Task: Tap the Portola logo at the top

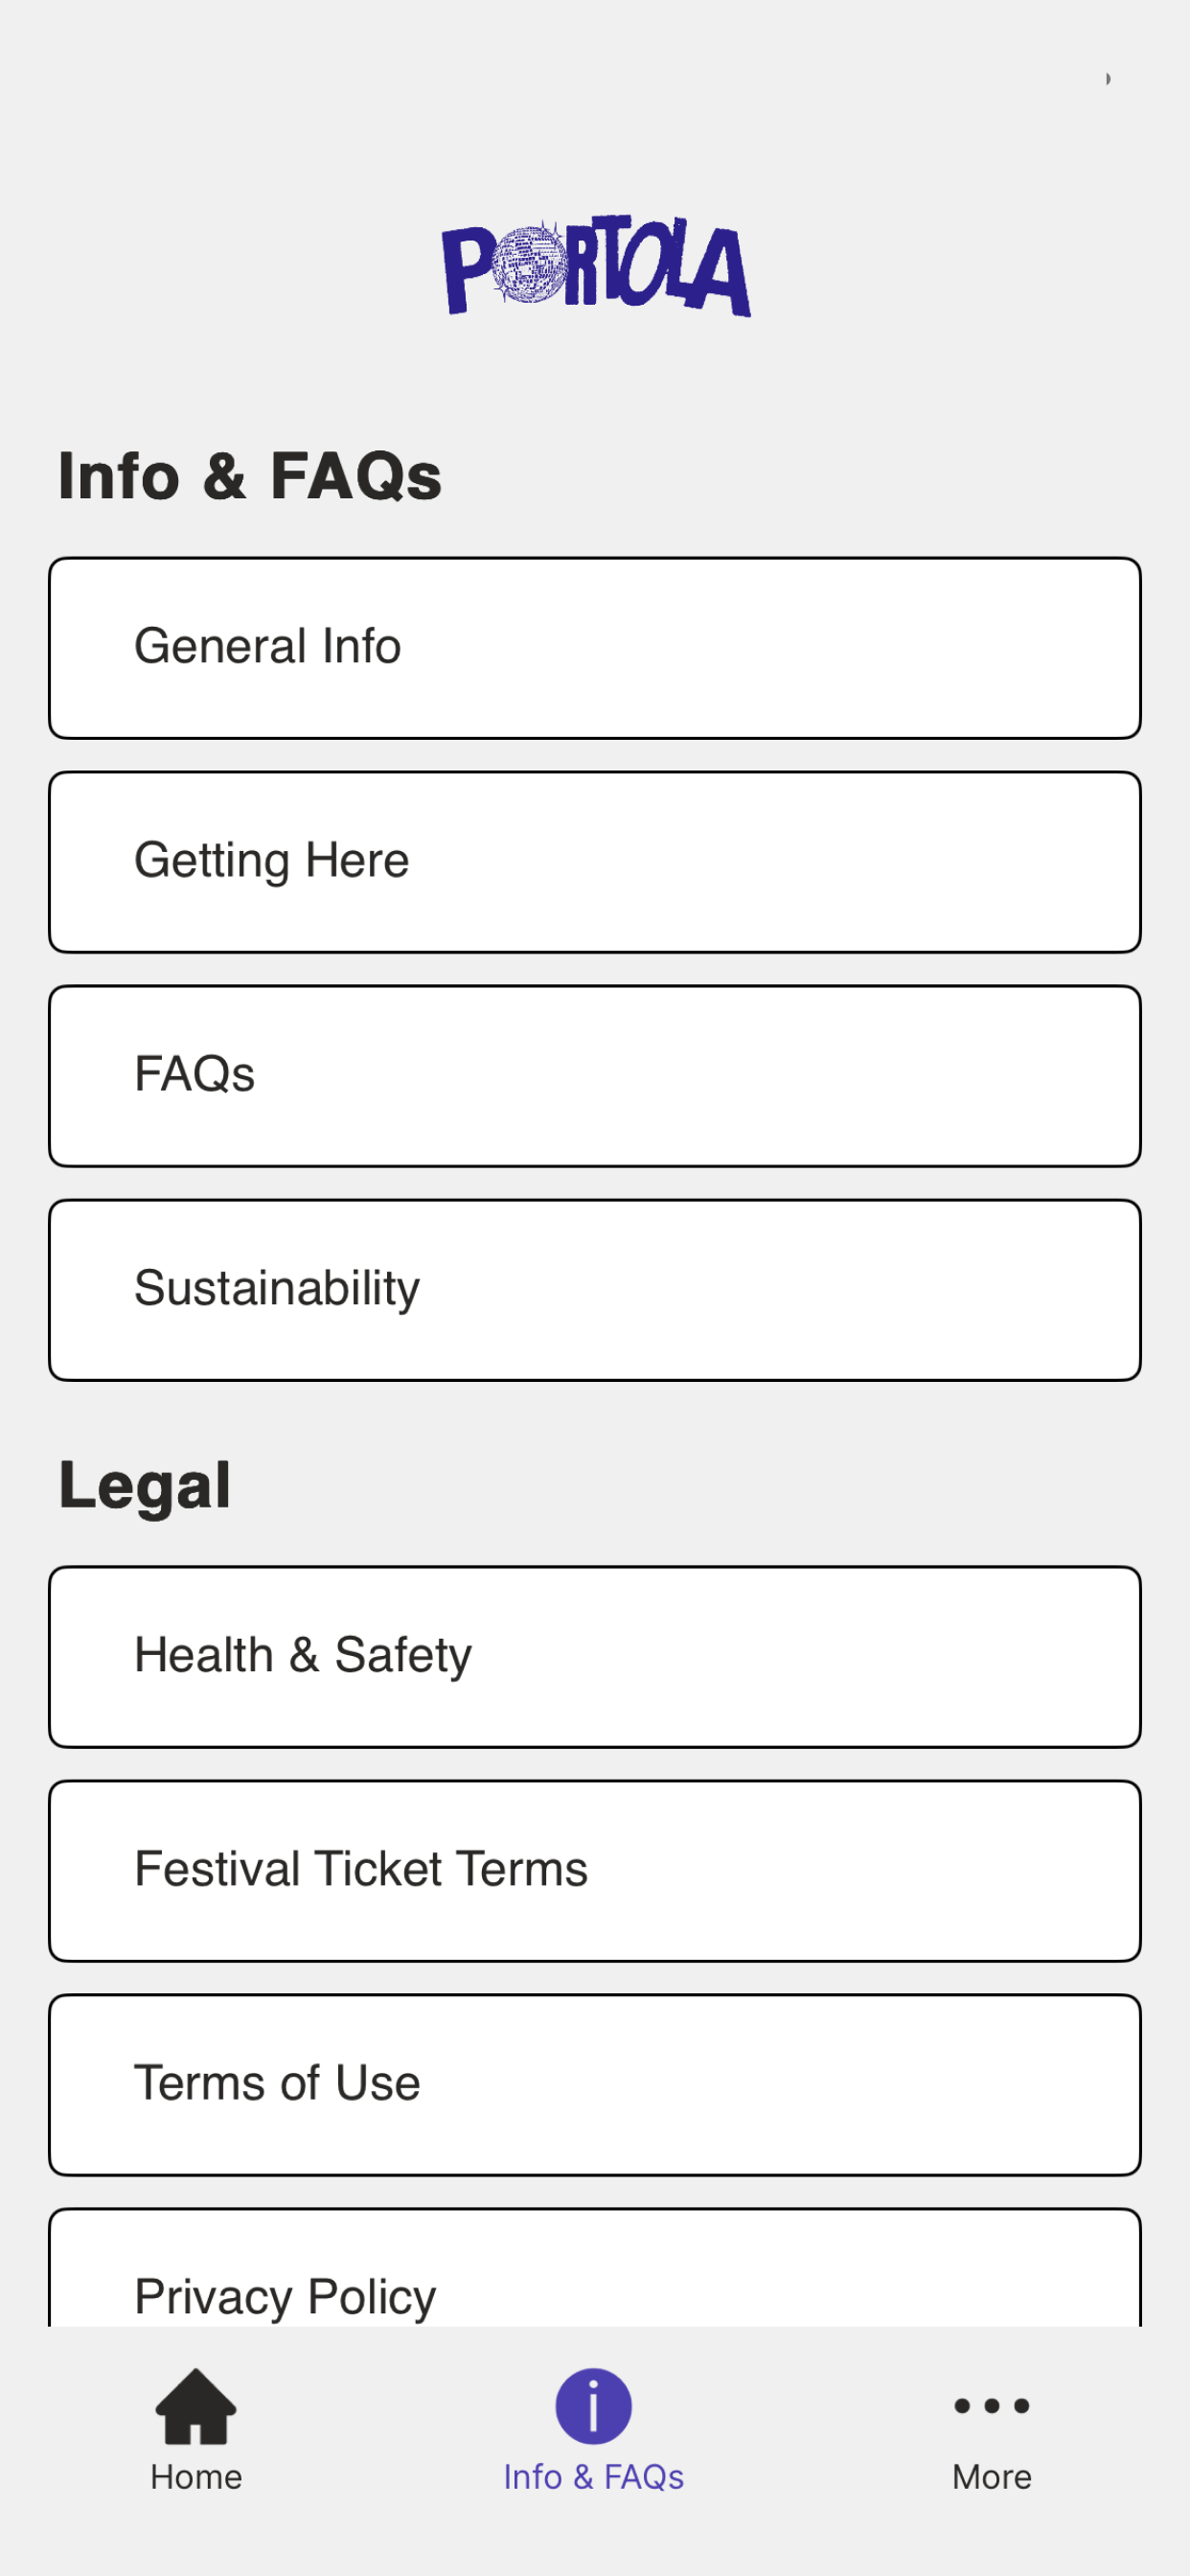Action: 596,266
